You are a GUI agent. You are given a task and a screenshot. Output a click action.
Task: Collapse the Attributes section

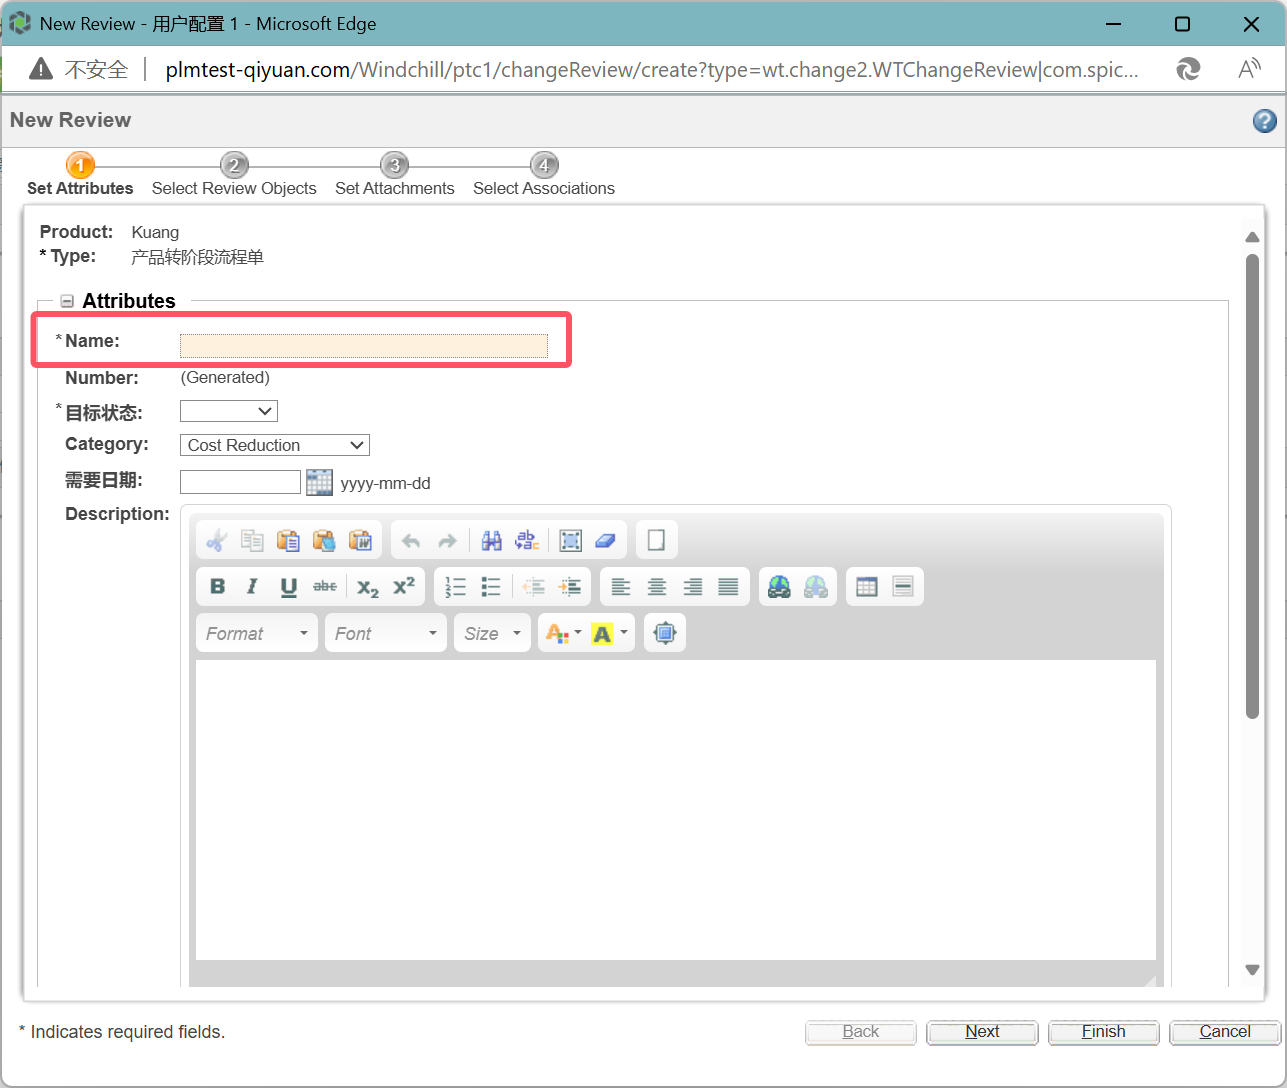[x=67, y=300]
